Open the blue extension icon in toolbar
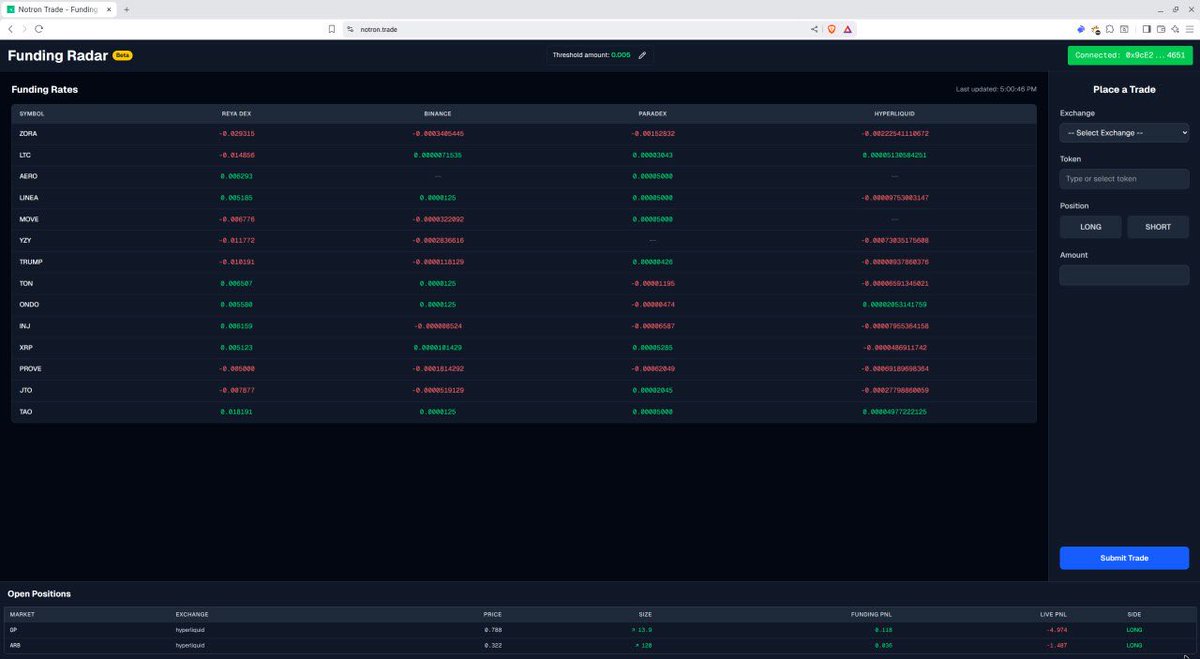This screenshot has height=659, width=1200. (x=1081, y=29)
